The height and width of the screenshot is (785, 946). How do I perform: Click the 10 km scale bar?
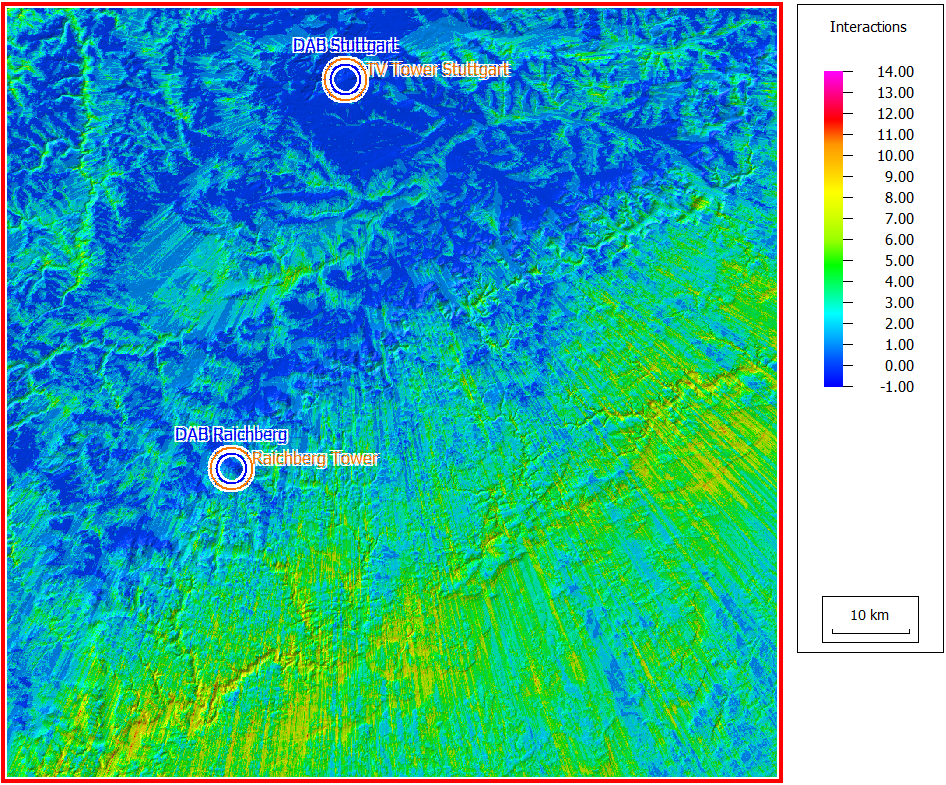(869, 622)
